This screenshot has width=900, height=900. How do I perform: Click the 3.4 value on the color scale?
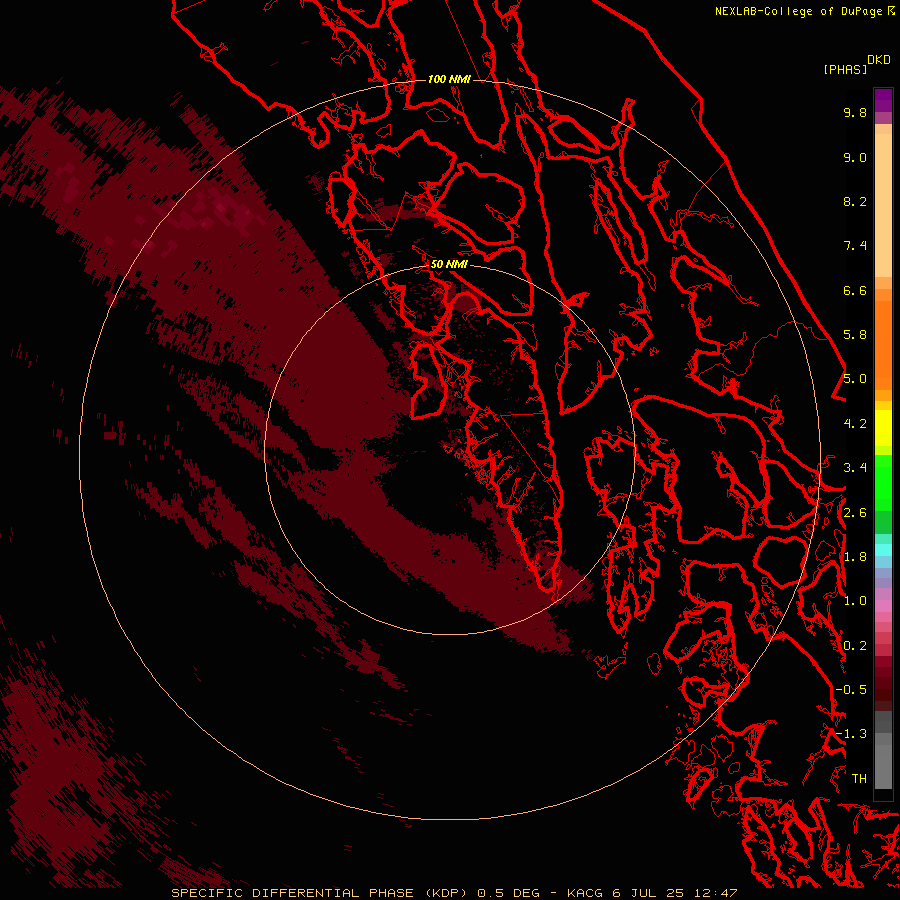point(855,468)
